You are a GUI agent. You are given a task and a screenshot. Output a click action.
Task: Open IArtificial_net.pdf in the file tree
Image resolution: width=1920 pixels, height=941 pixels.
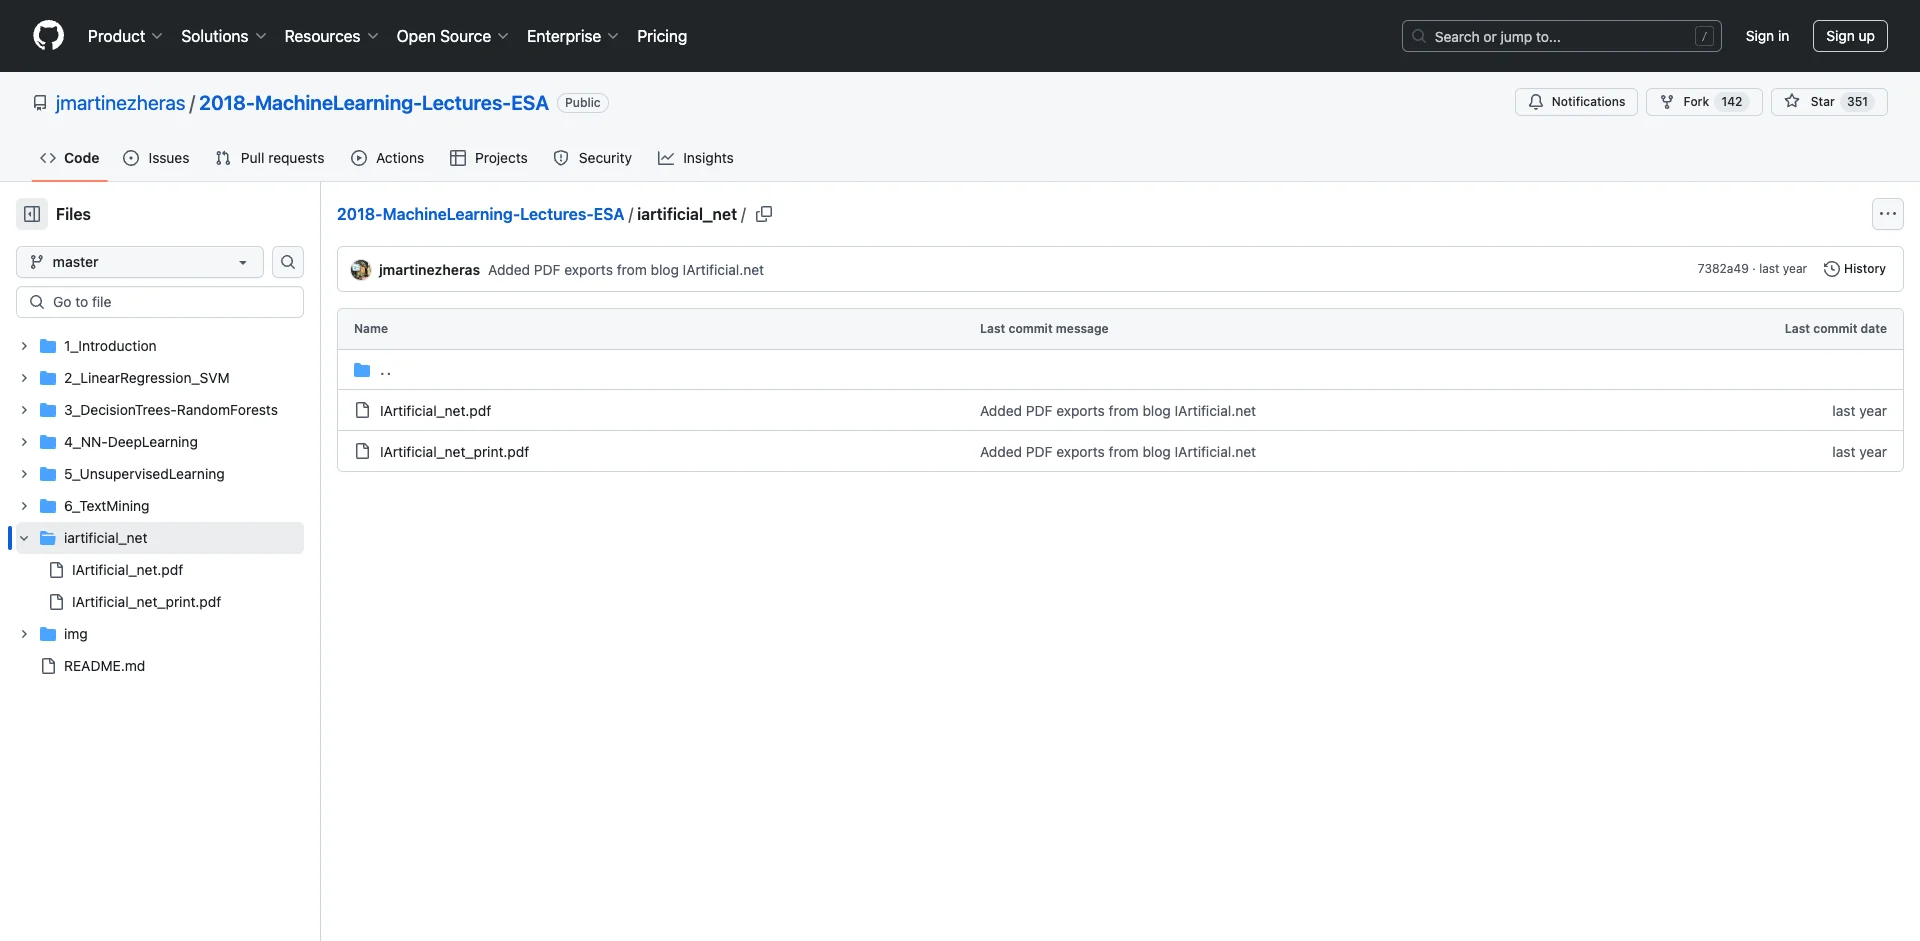(127, 570)
